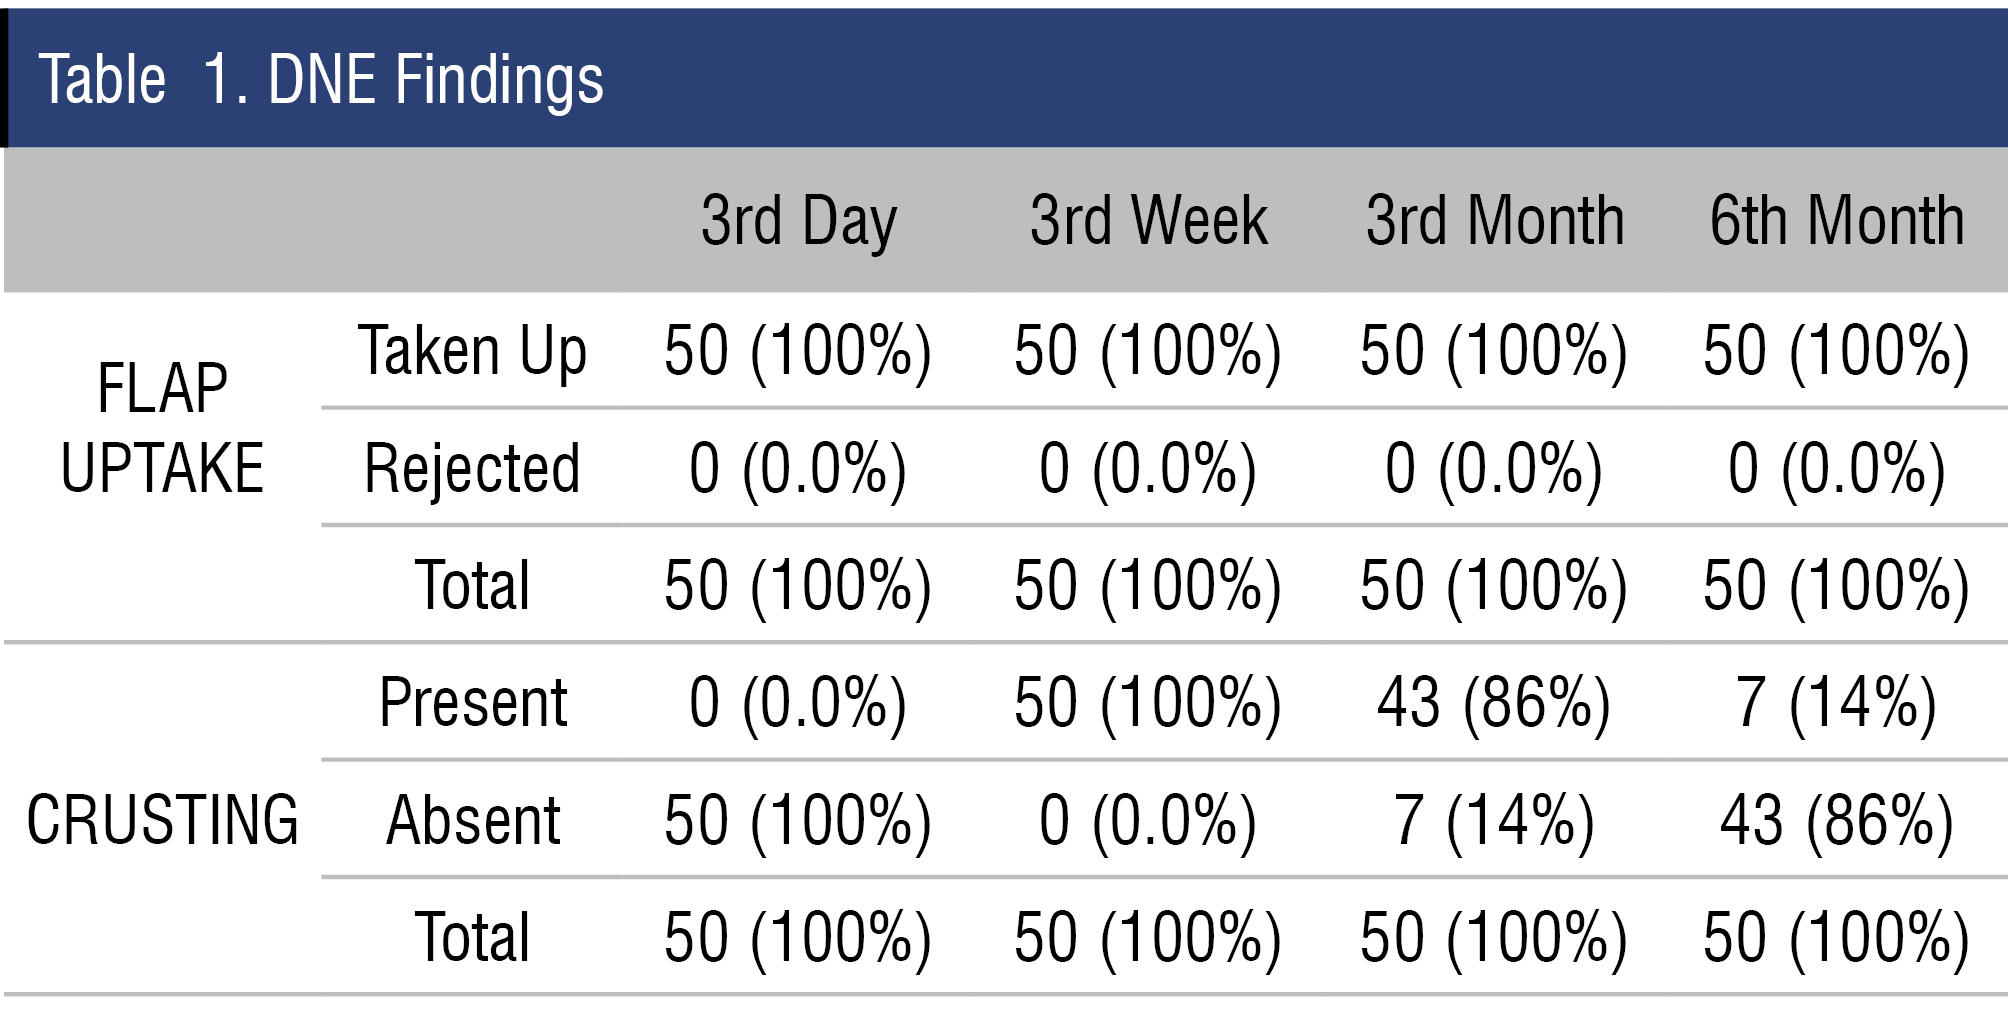Screen dimensions: 2008x1035
Task: Select crusting Present value for 6th Month
Action: coord(1836,702)
